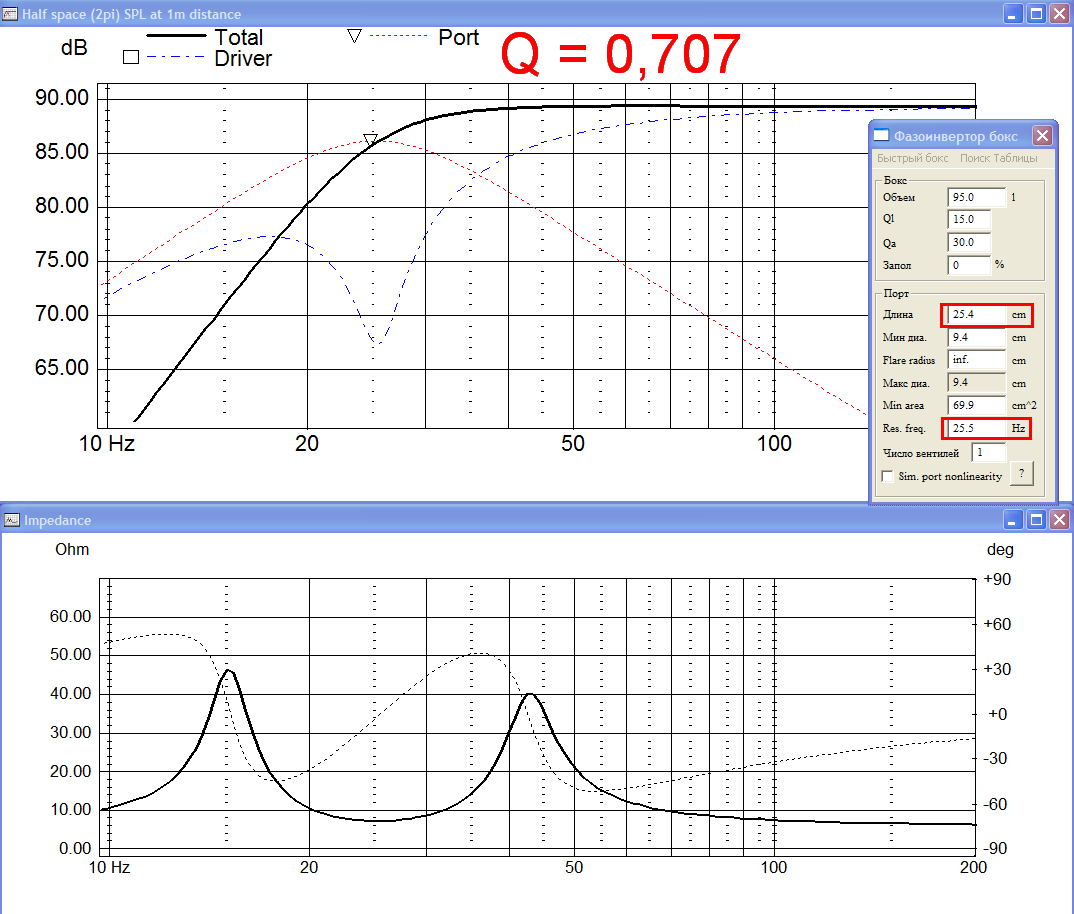Screen dimensions: 1074x914
Task: Click the port help question mark button
Action: pos(1020,474)
